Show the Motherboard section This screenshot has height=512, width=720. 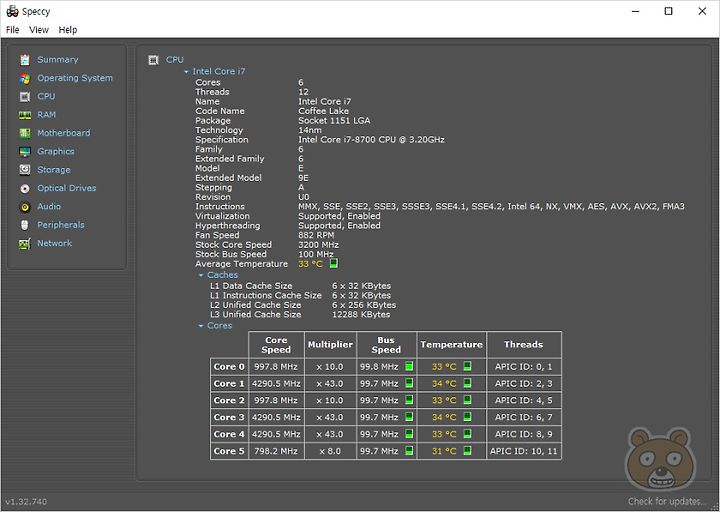64,133
